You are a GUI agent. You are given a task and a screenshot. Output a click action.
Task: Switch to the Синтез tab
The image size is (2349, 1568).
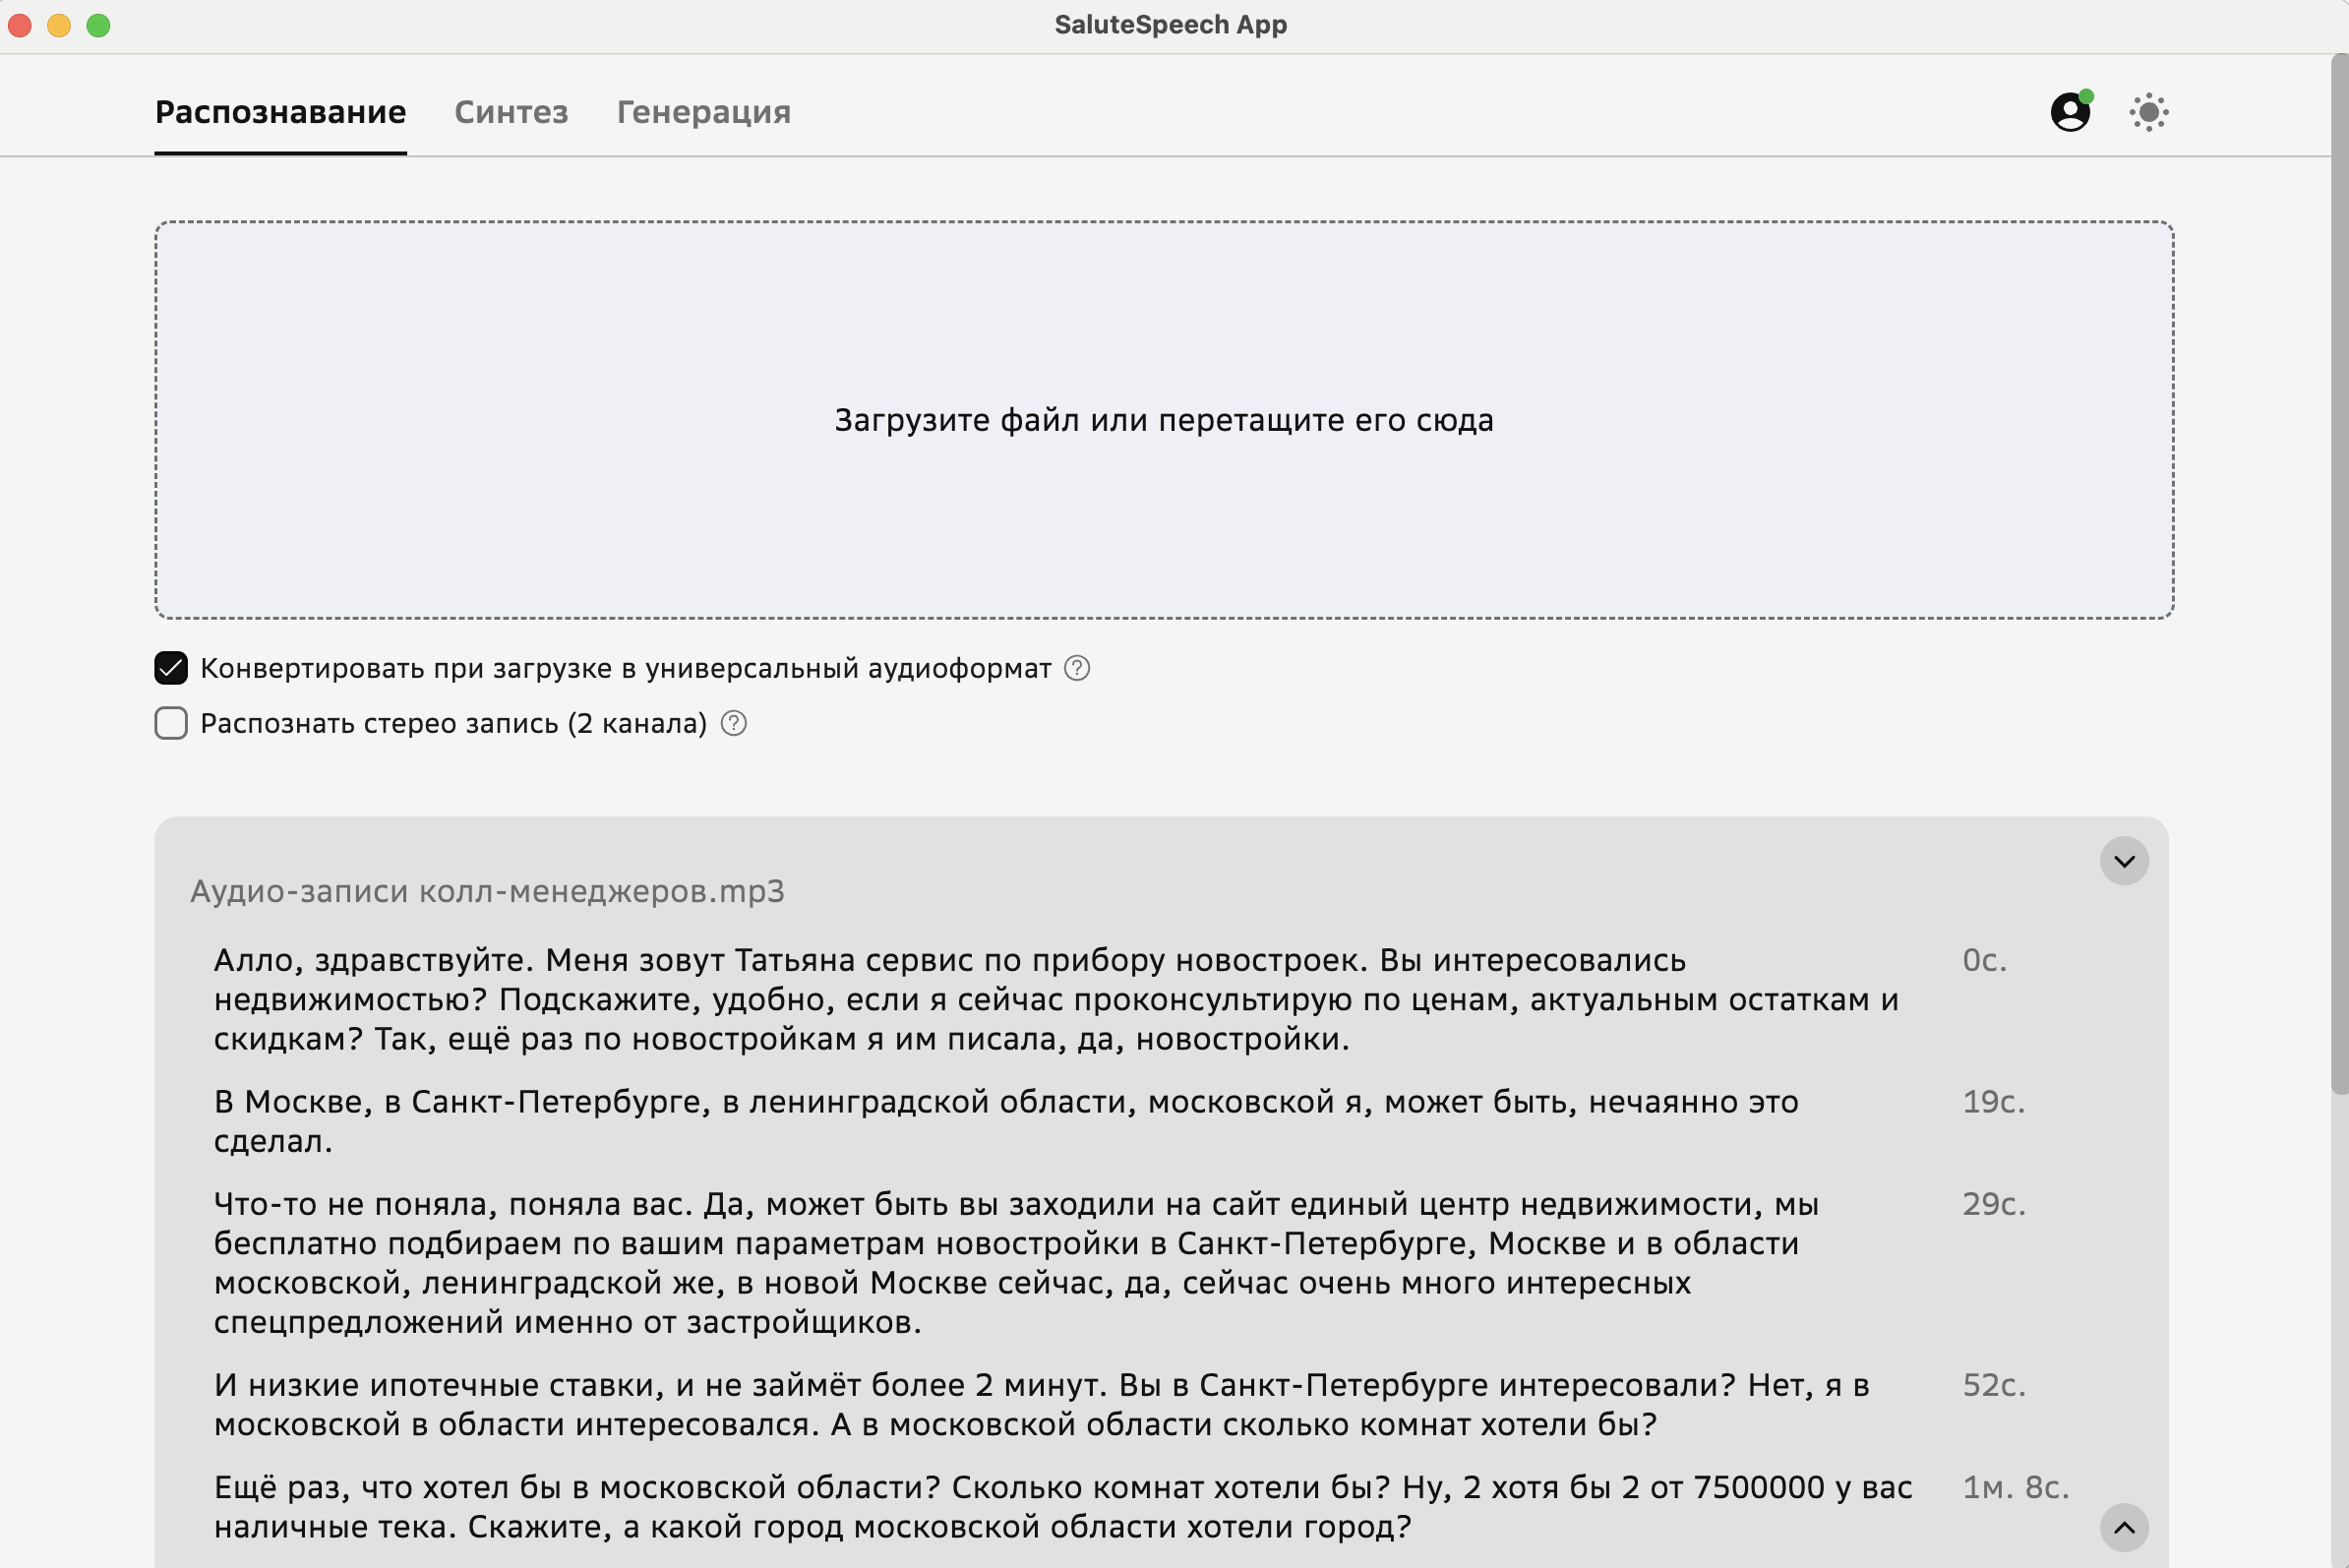[511, 112]
